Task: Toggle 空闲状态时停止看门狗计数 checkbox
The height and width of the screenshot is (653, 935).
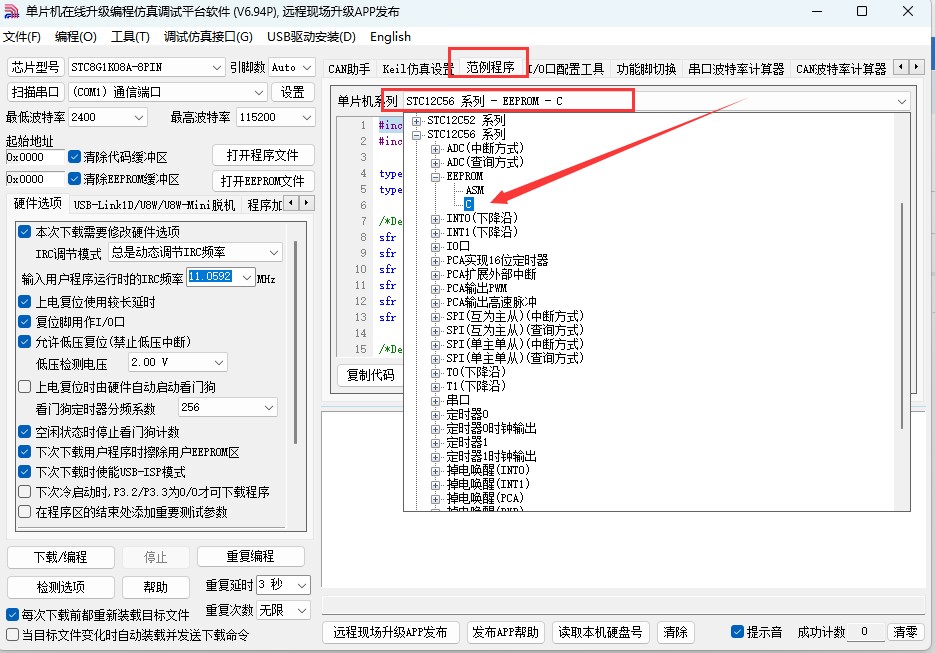Action: (x=24, y=432)
